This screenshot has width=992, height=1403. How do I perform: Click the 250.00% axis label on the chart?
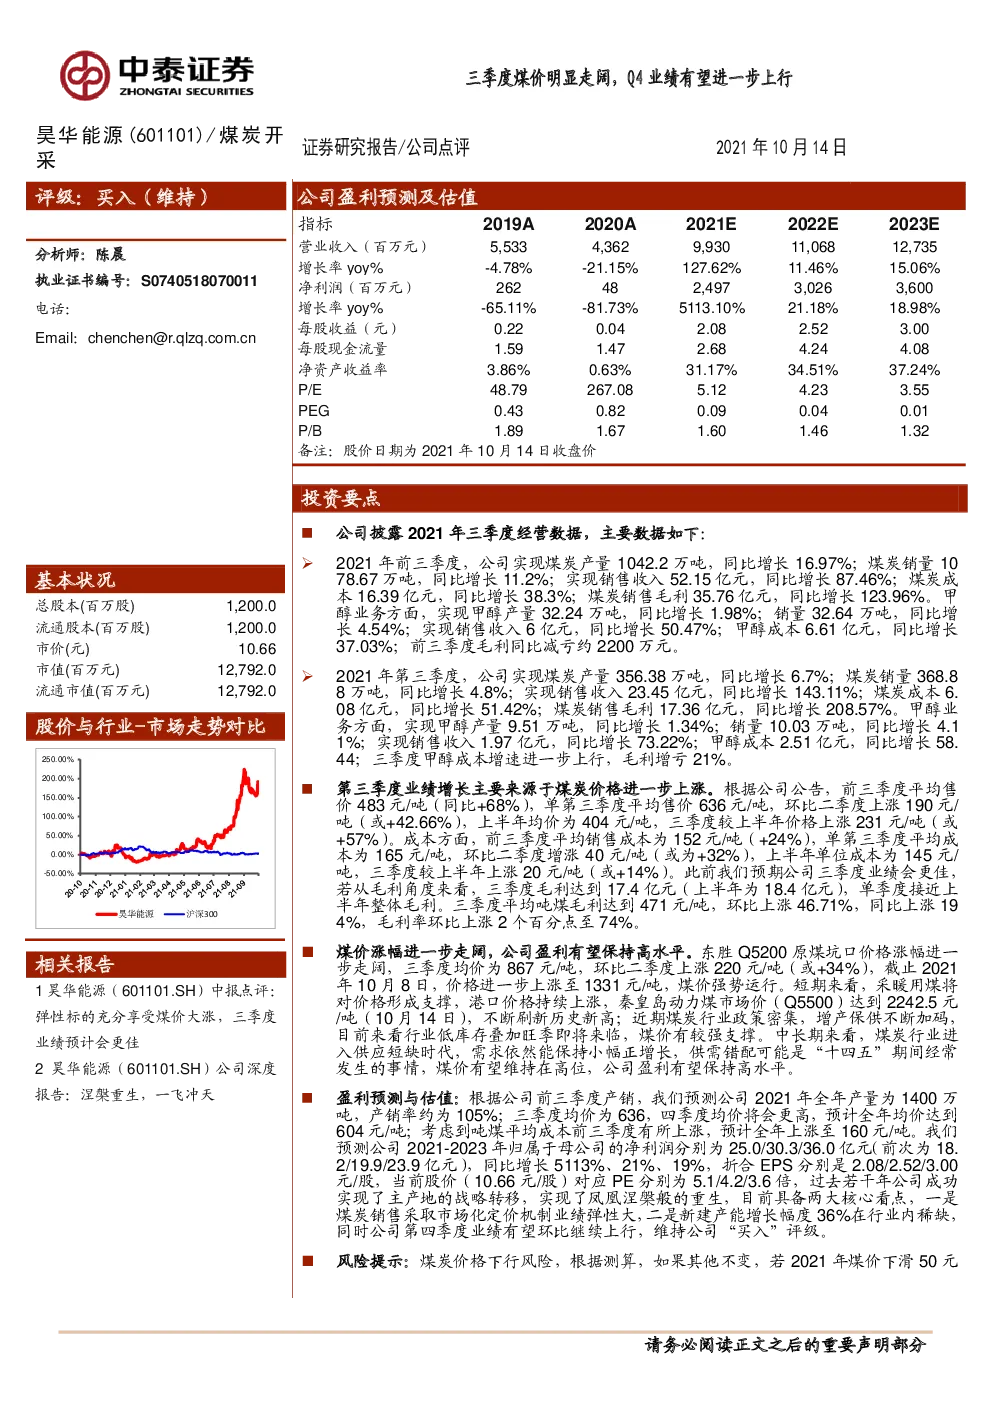pos(58,760)
